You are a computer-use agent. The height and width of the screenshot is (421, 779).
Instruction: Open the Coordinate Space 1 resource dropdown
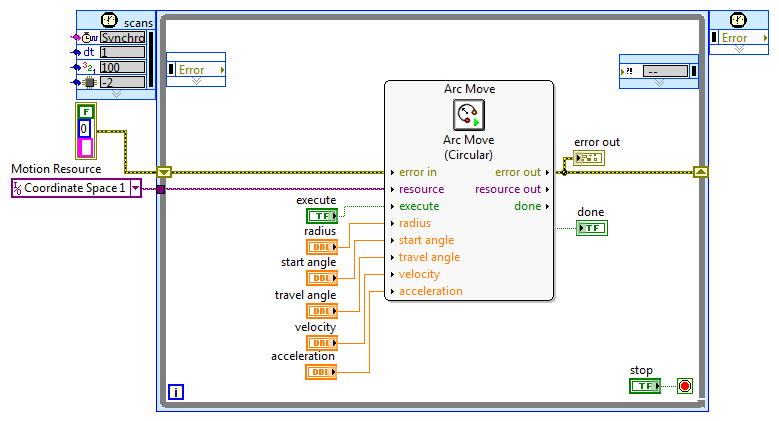point(135,188)
